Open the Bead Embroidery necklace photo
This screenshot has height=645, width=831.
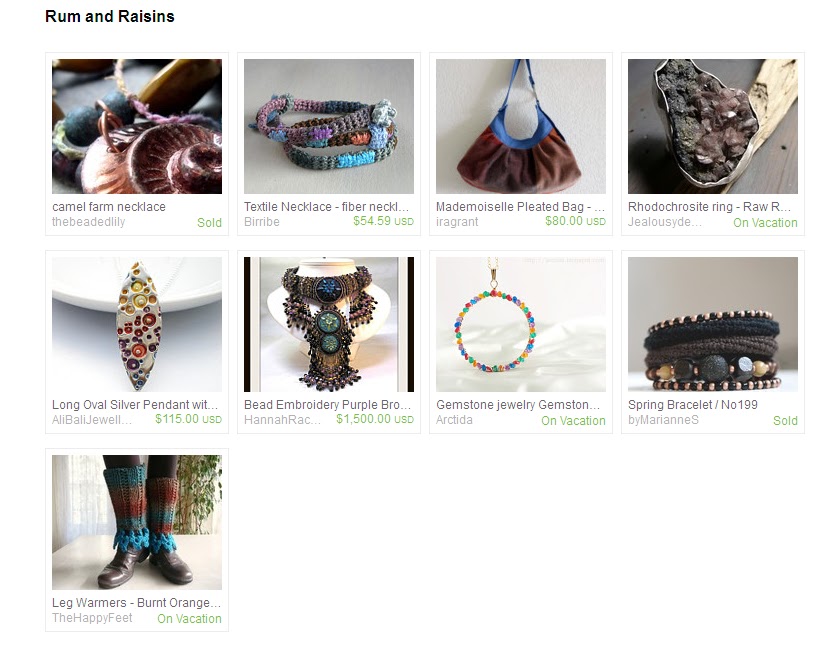point(329,324)
